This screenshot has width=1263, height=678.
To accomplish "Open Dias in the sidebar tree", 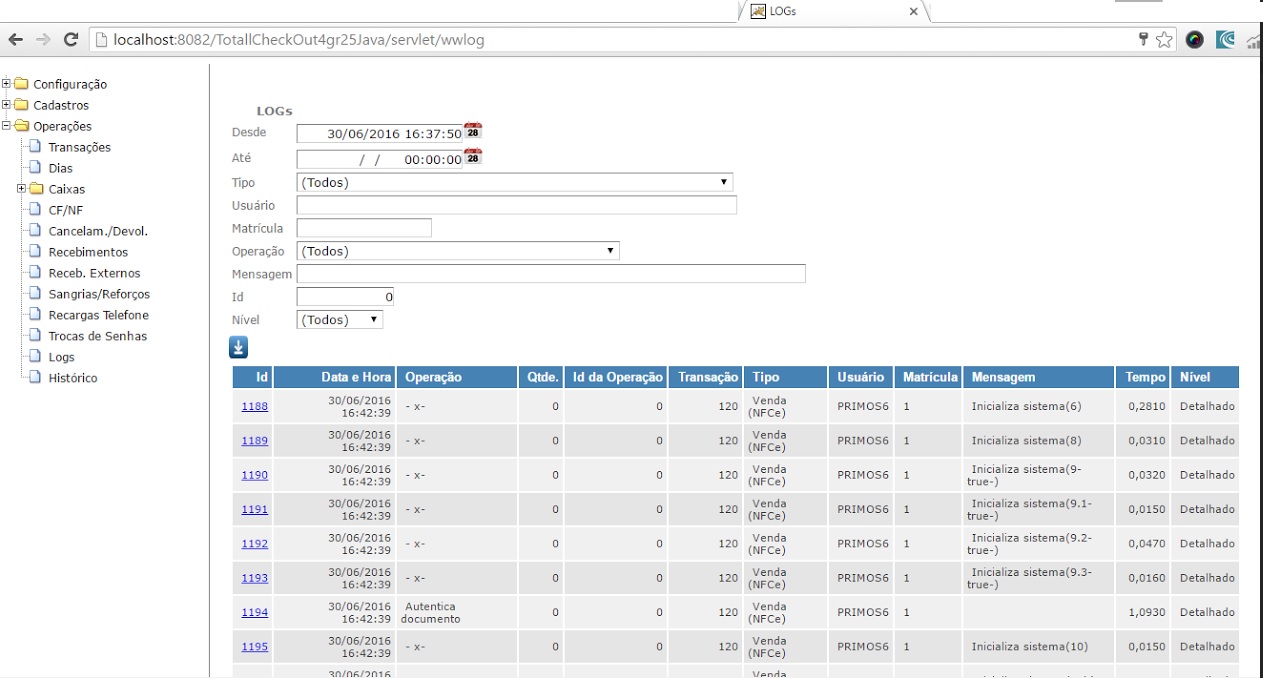I will pyautogui.click(x=60, y=168).
